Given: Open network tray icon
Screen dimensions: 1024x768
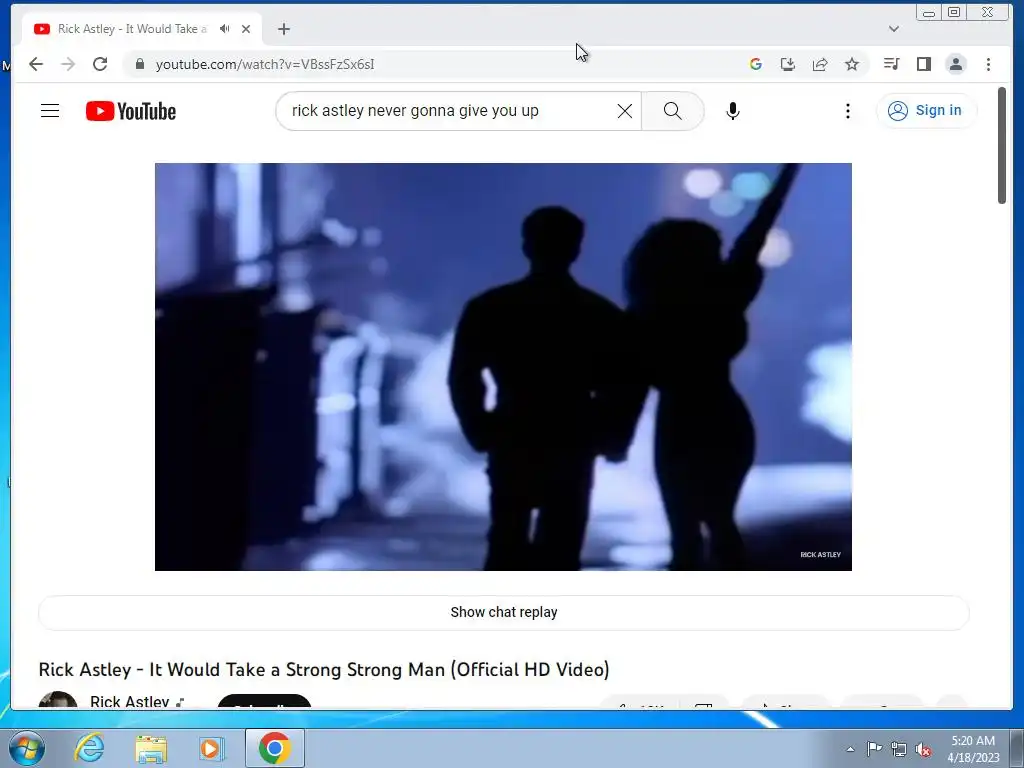Looking at the screenshot, I should tap(899, 749).
